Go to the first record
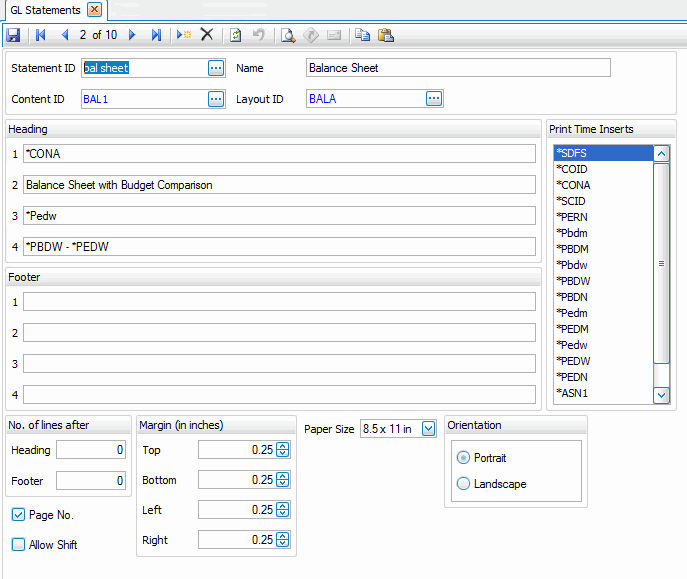687x579 pixels. click(41, 35)
